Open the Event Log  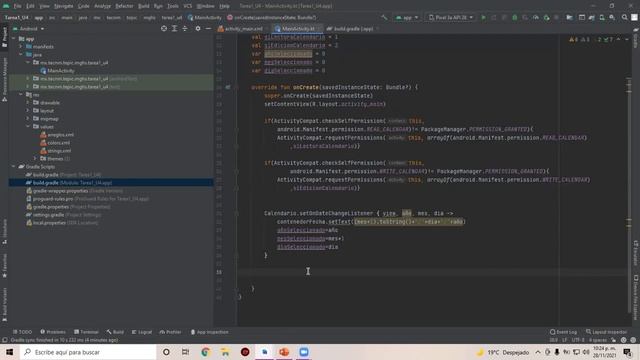pos(563,332)
